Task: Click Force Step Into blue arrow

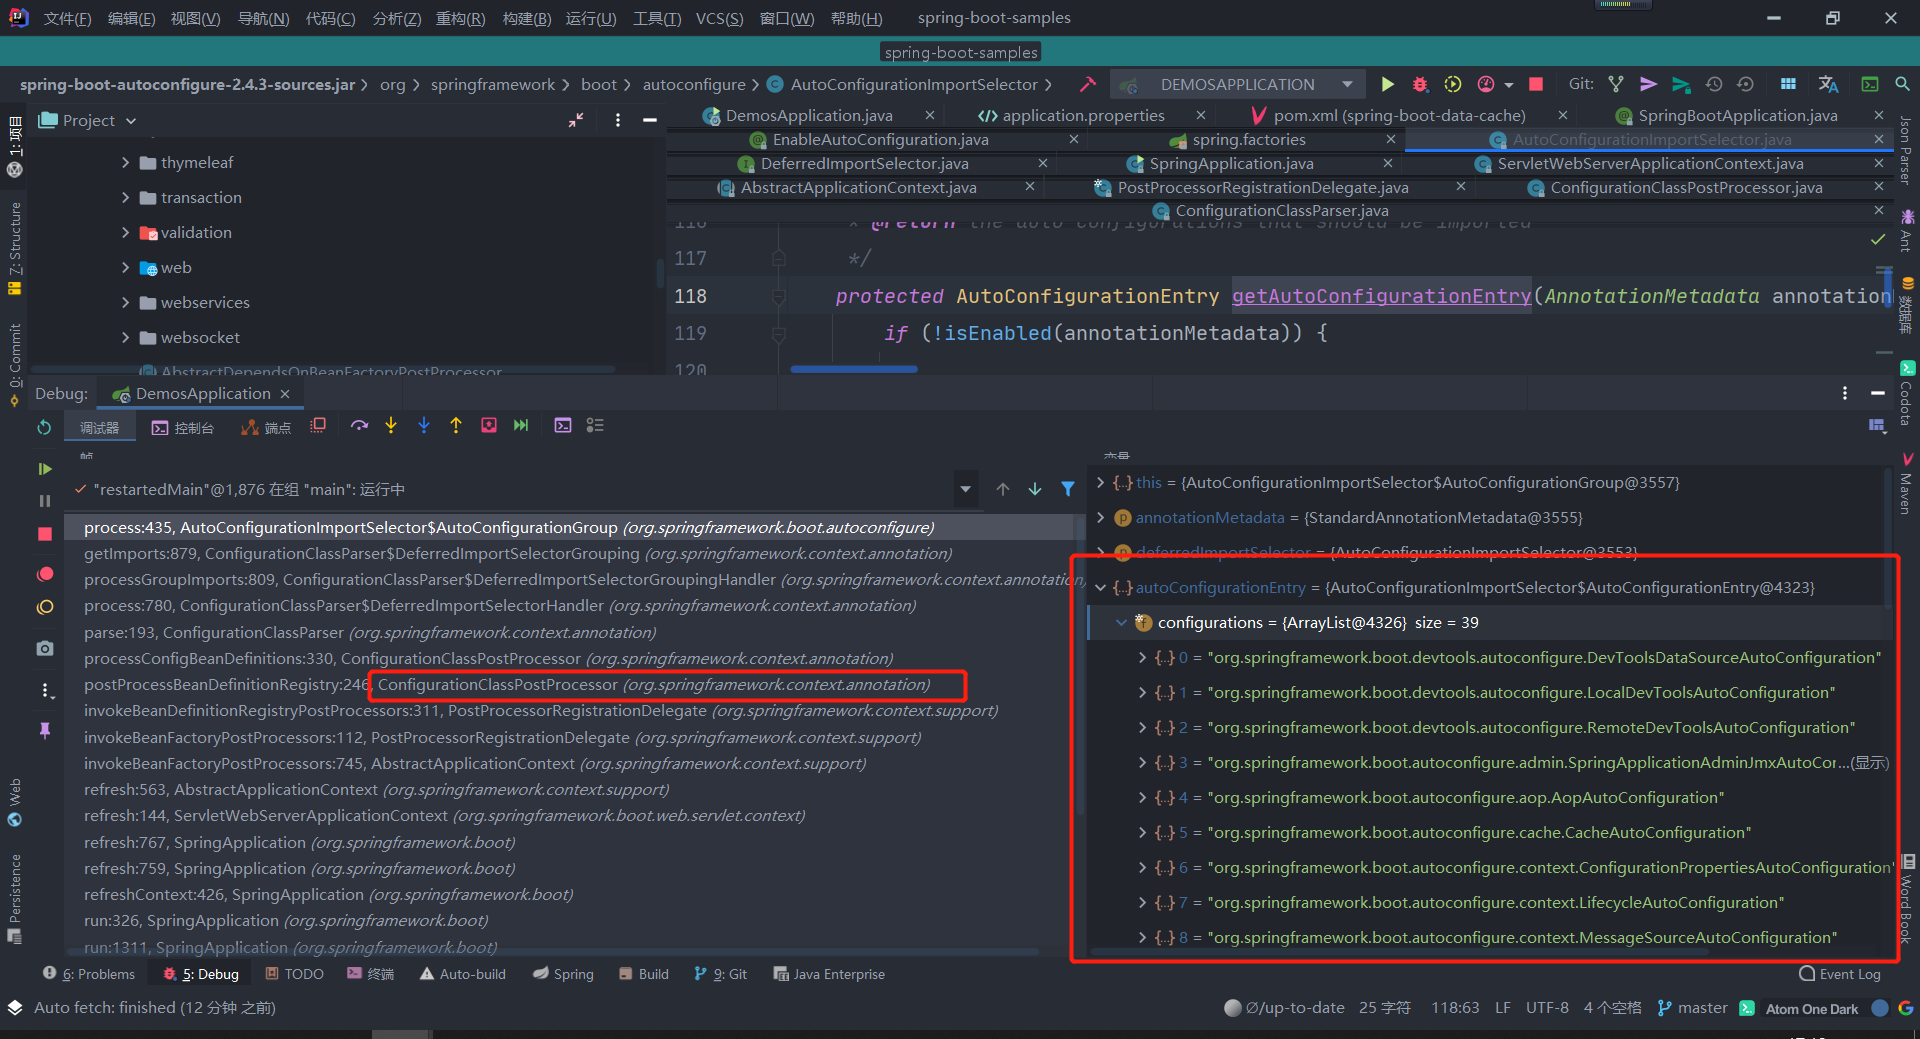Action: [424, 426]
